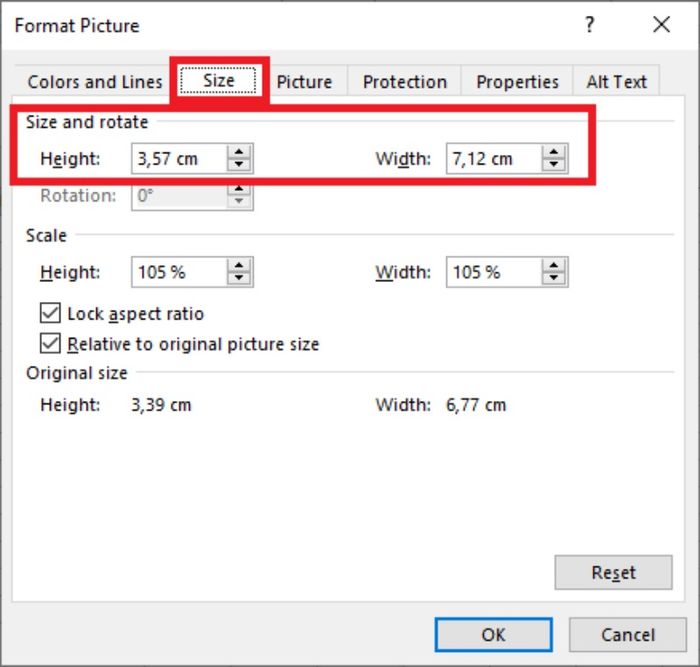Increase Scale Width percentage up arrow
Viewport: 700px width, 667px height.
click(x=554, y=266)
